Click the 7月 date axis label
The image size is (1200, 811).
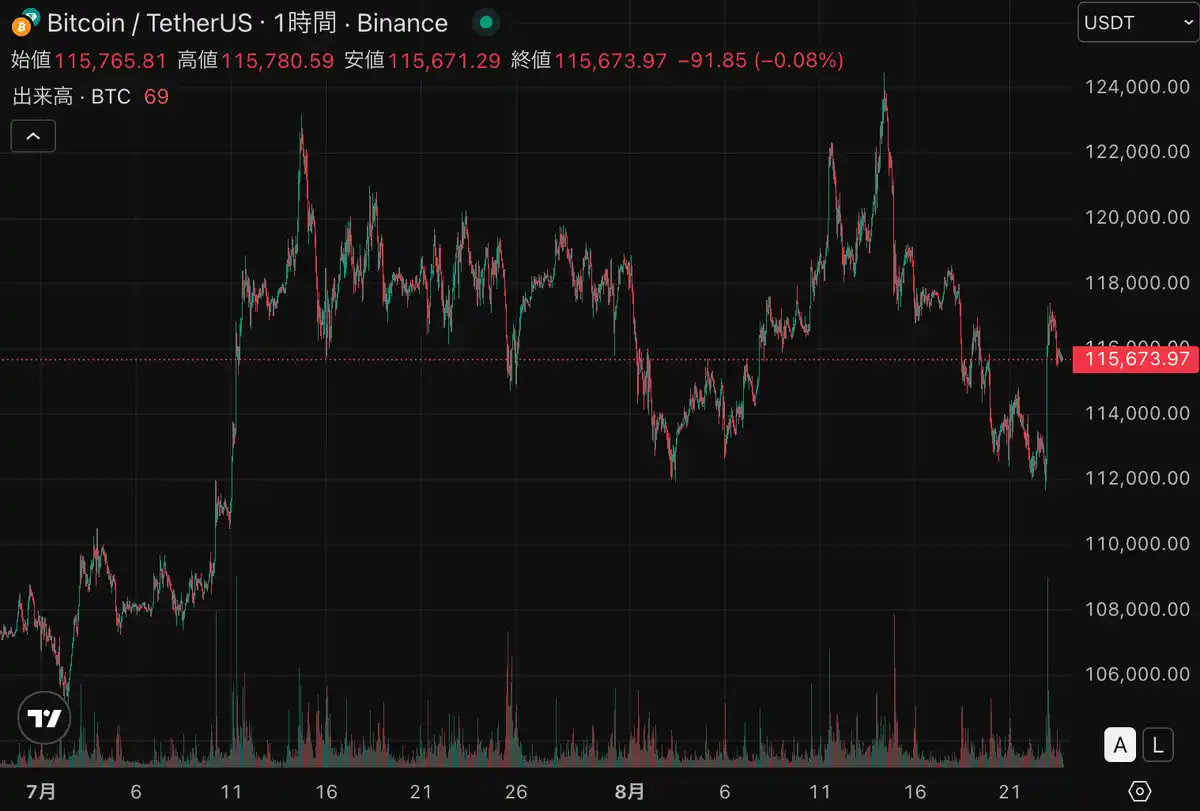(41, 791)
